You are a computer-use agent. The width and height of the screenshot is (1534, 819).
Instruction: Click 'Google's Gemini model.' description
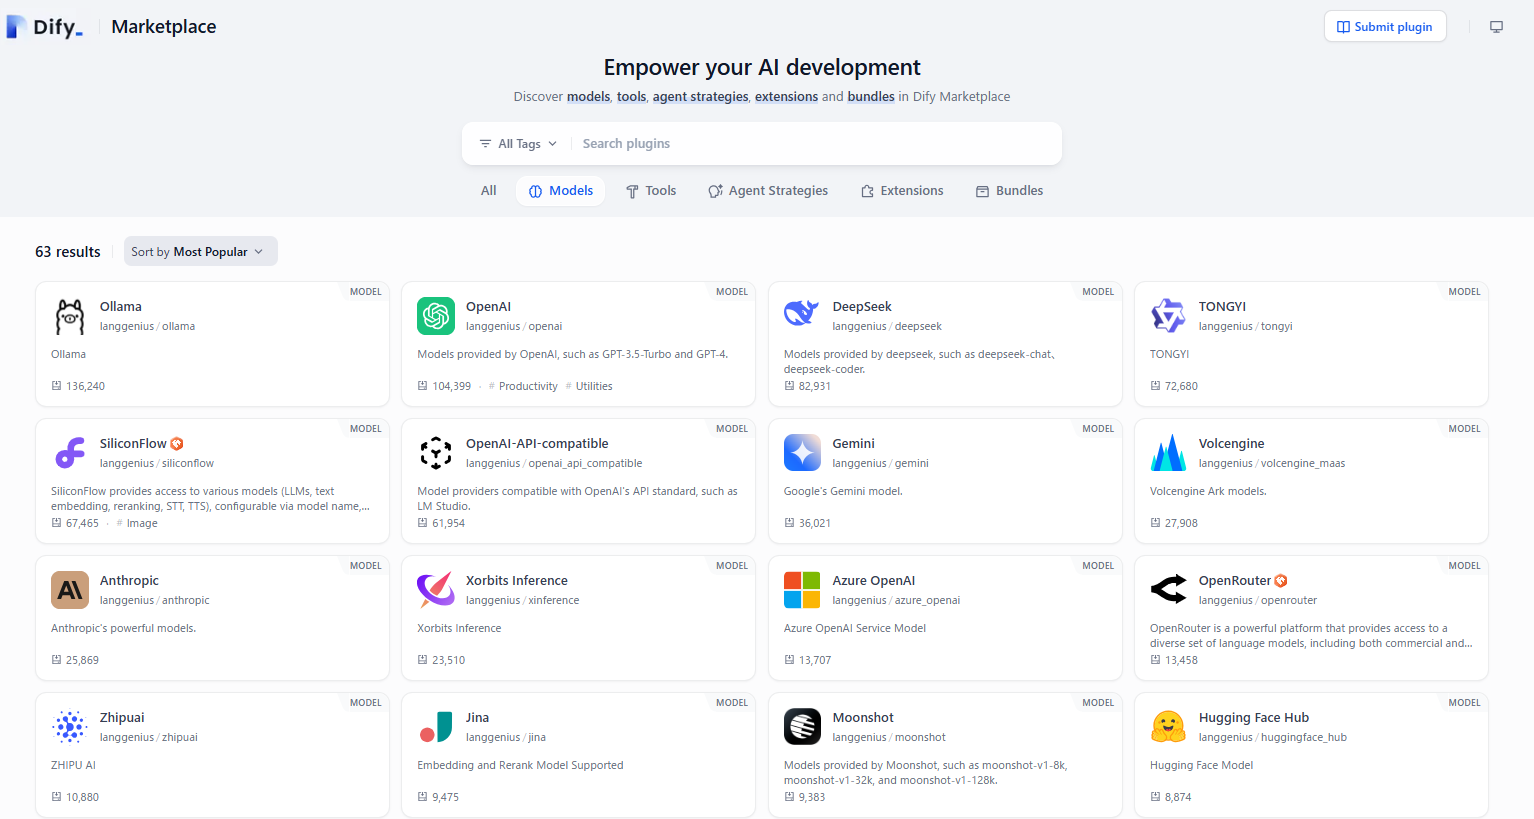[843, 492]
